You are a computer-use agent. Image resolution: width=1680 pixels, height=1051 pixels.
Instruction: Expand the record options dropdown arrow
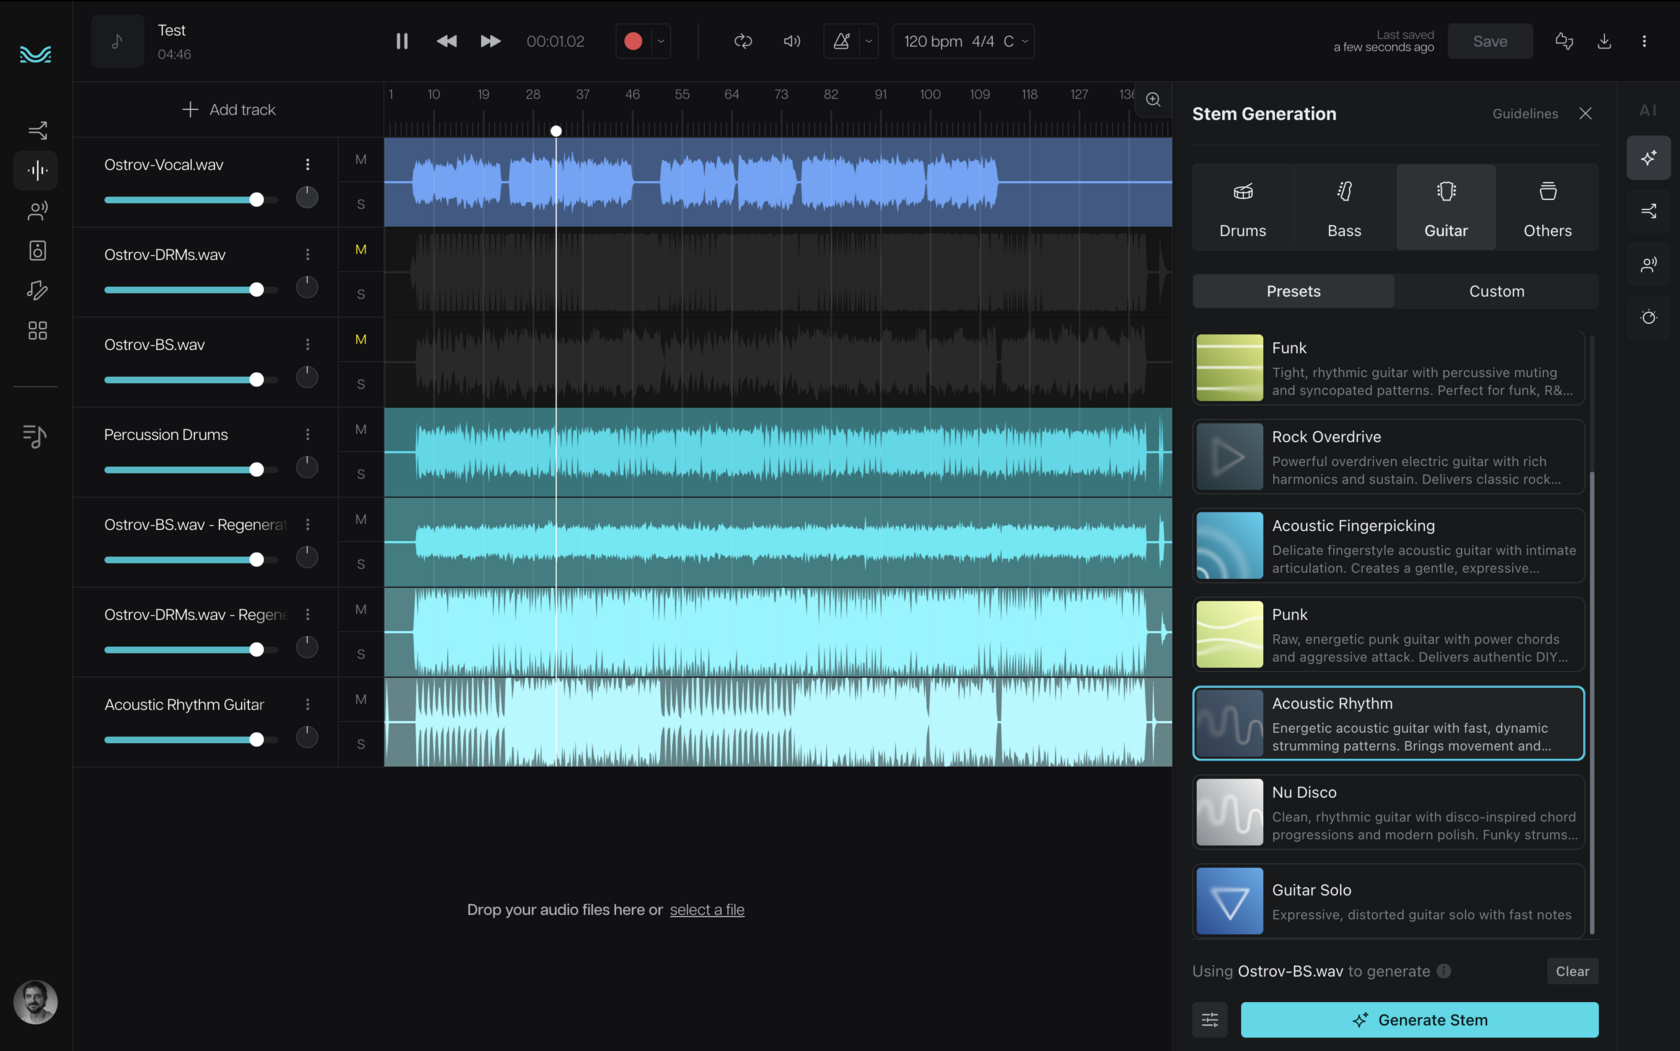(661, 41)
